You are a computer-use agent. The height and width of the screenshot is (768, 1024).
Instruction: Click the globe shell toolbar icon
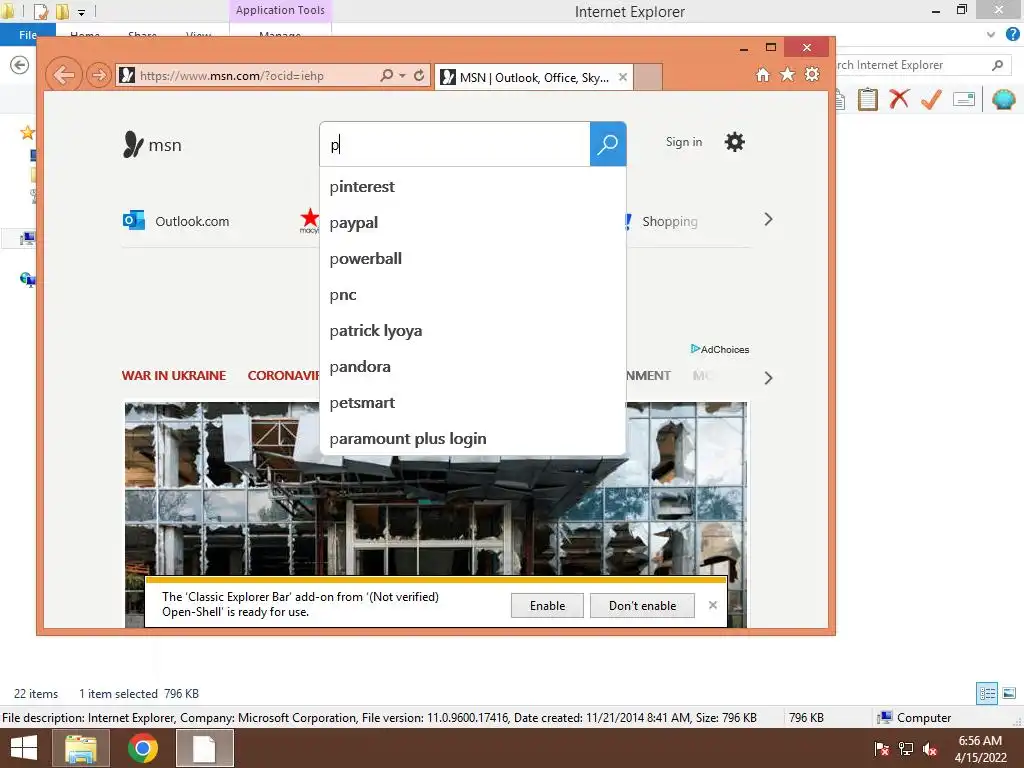click(x=1004, y=99)
